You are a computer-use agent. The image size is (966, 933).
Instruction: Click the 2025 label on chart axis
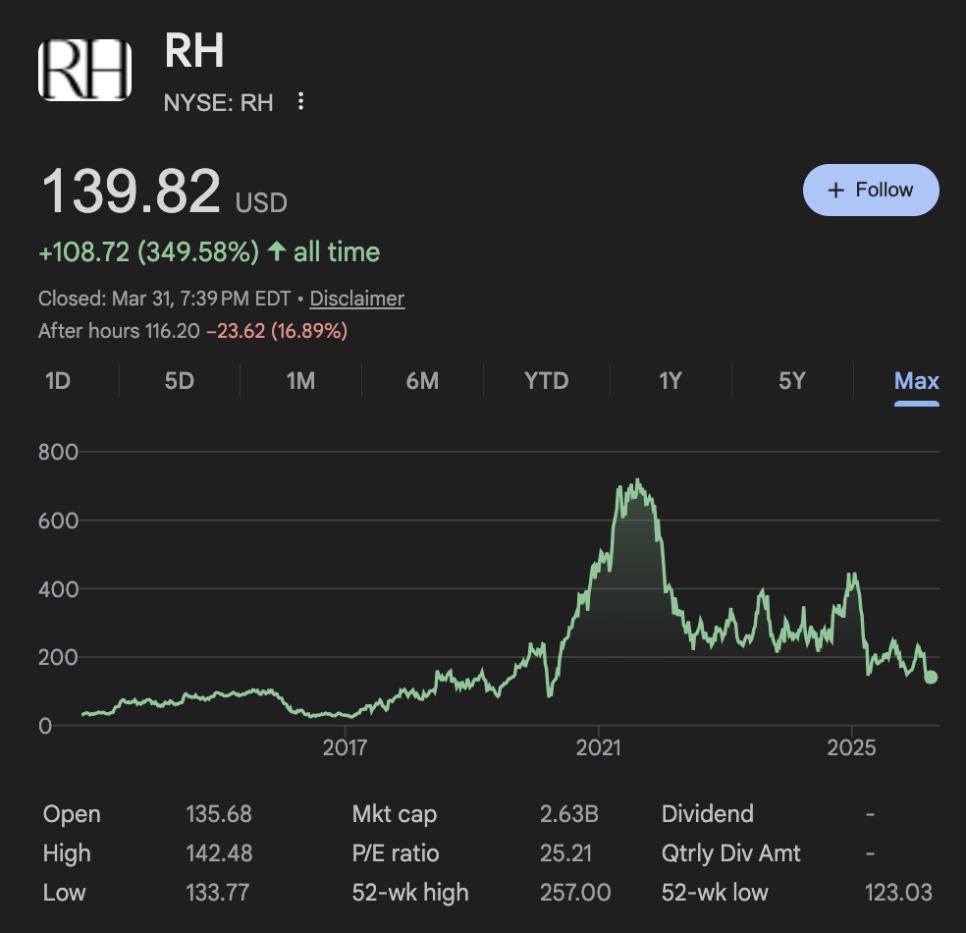pyautogui.click(x=851, y=748)
